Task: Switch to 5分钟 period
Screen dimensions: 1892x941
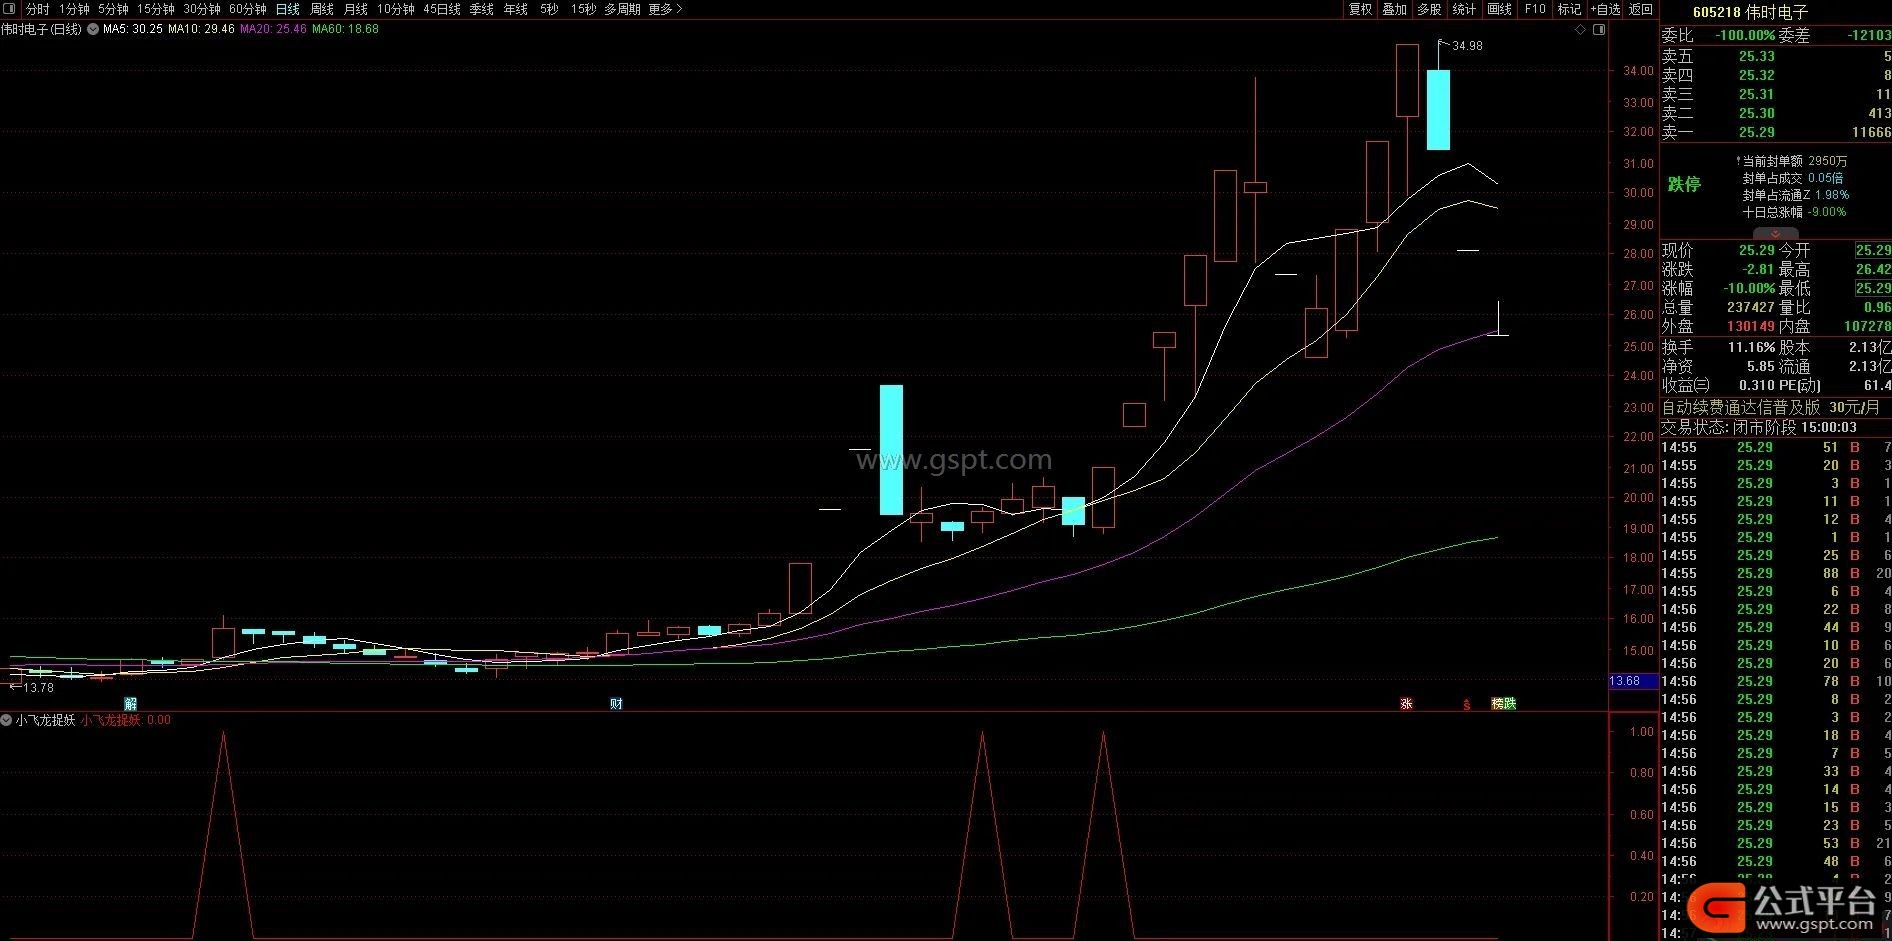Action: [113, 9]
